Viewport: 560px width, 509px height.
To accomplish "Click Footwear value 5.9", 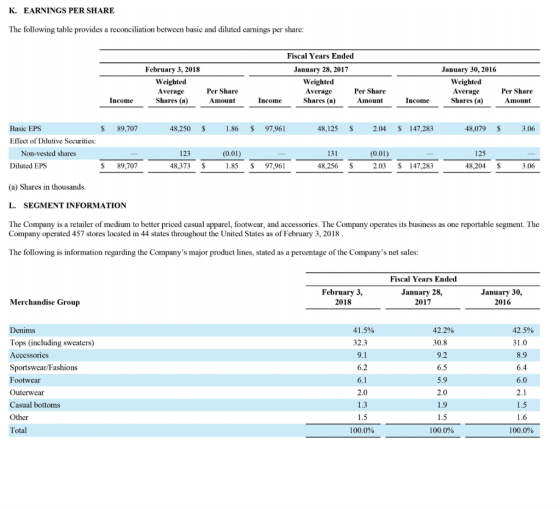I will tap(442, 380).
